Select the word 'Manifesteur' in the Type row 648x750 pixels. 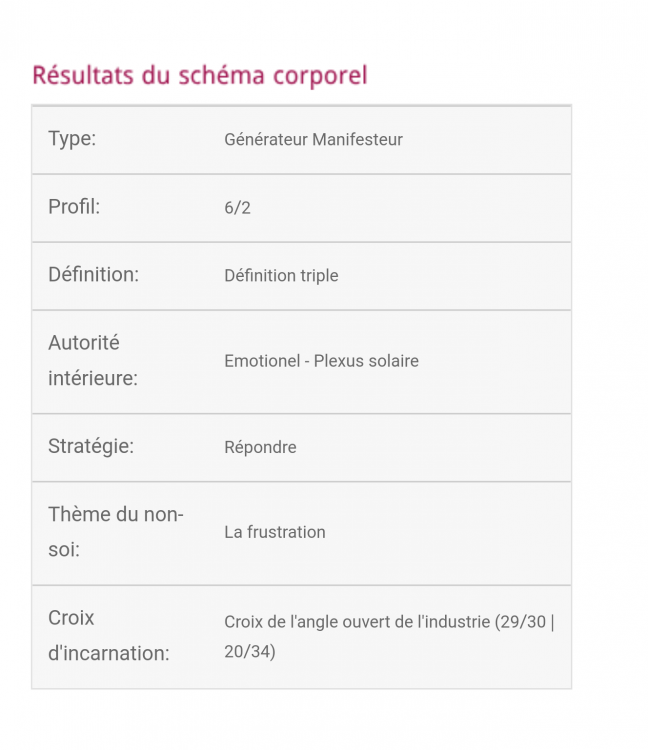tap(357, 140)
